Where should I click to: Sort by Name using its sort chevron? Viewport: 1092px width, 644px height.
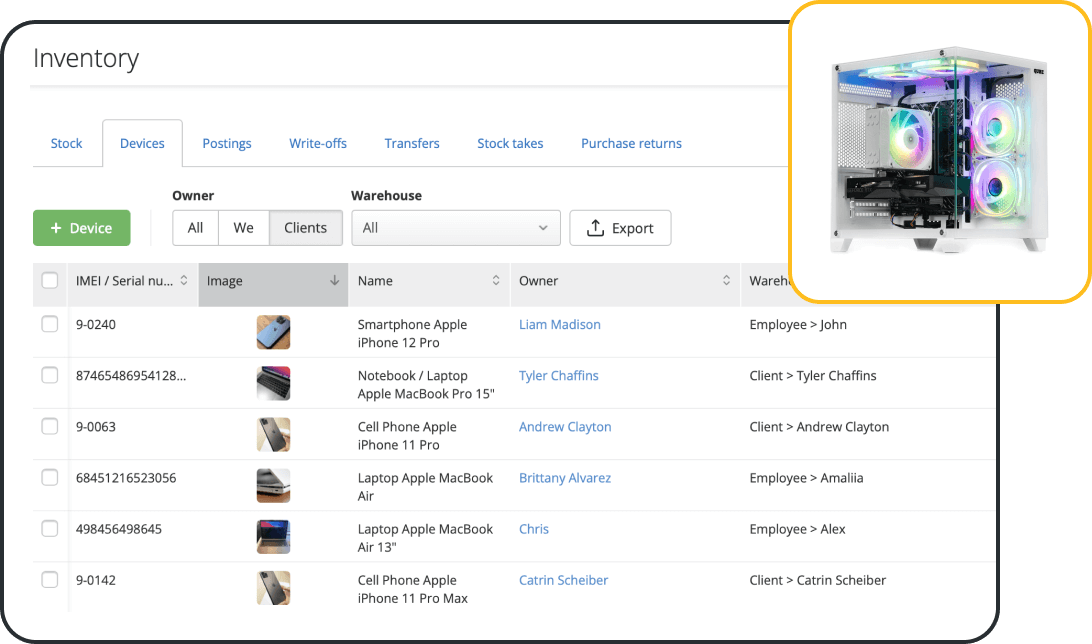(x=497, y=282)
